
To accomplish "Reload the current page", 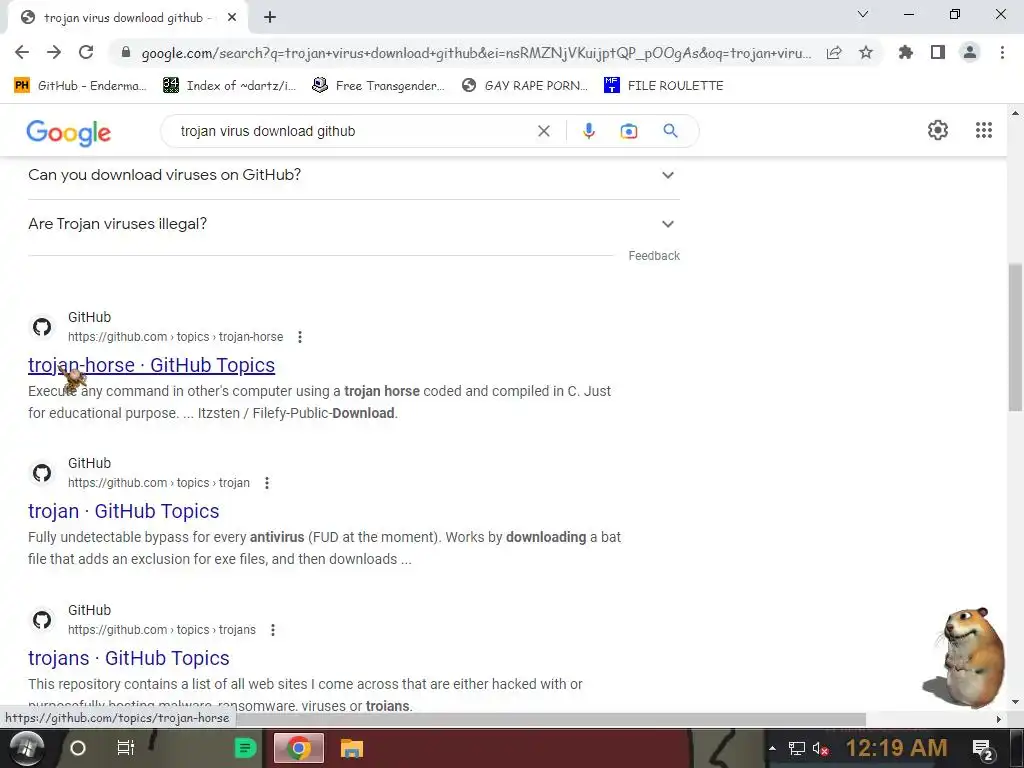I will 86,53.
